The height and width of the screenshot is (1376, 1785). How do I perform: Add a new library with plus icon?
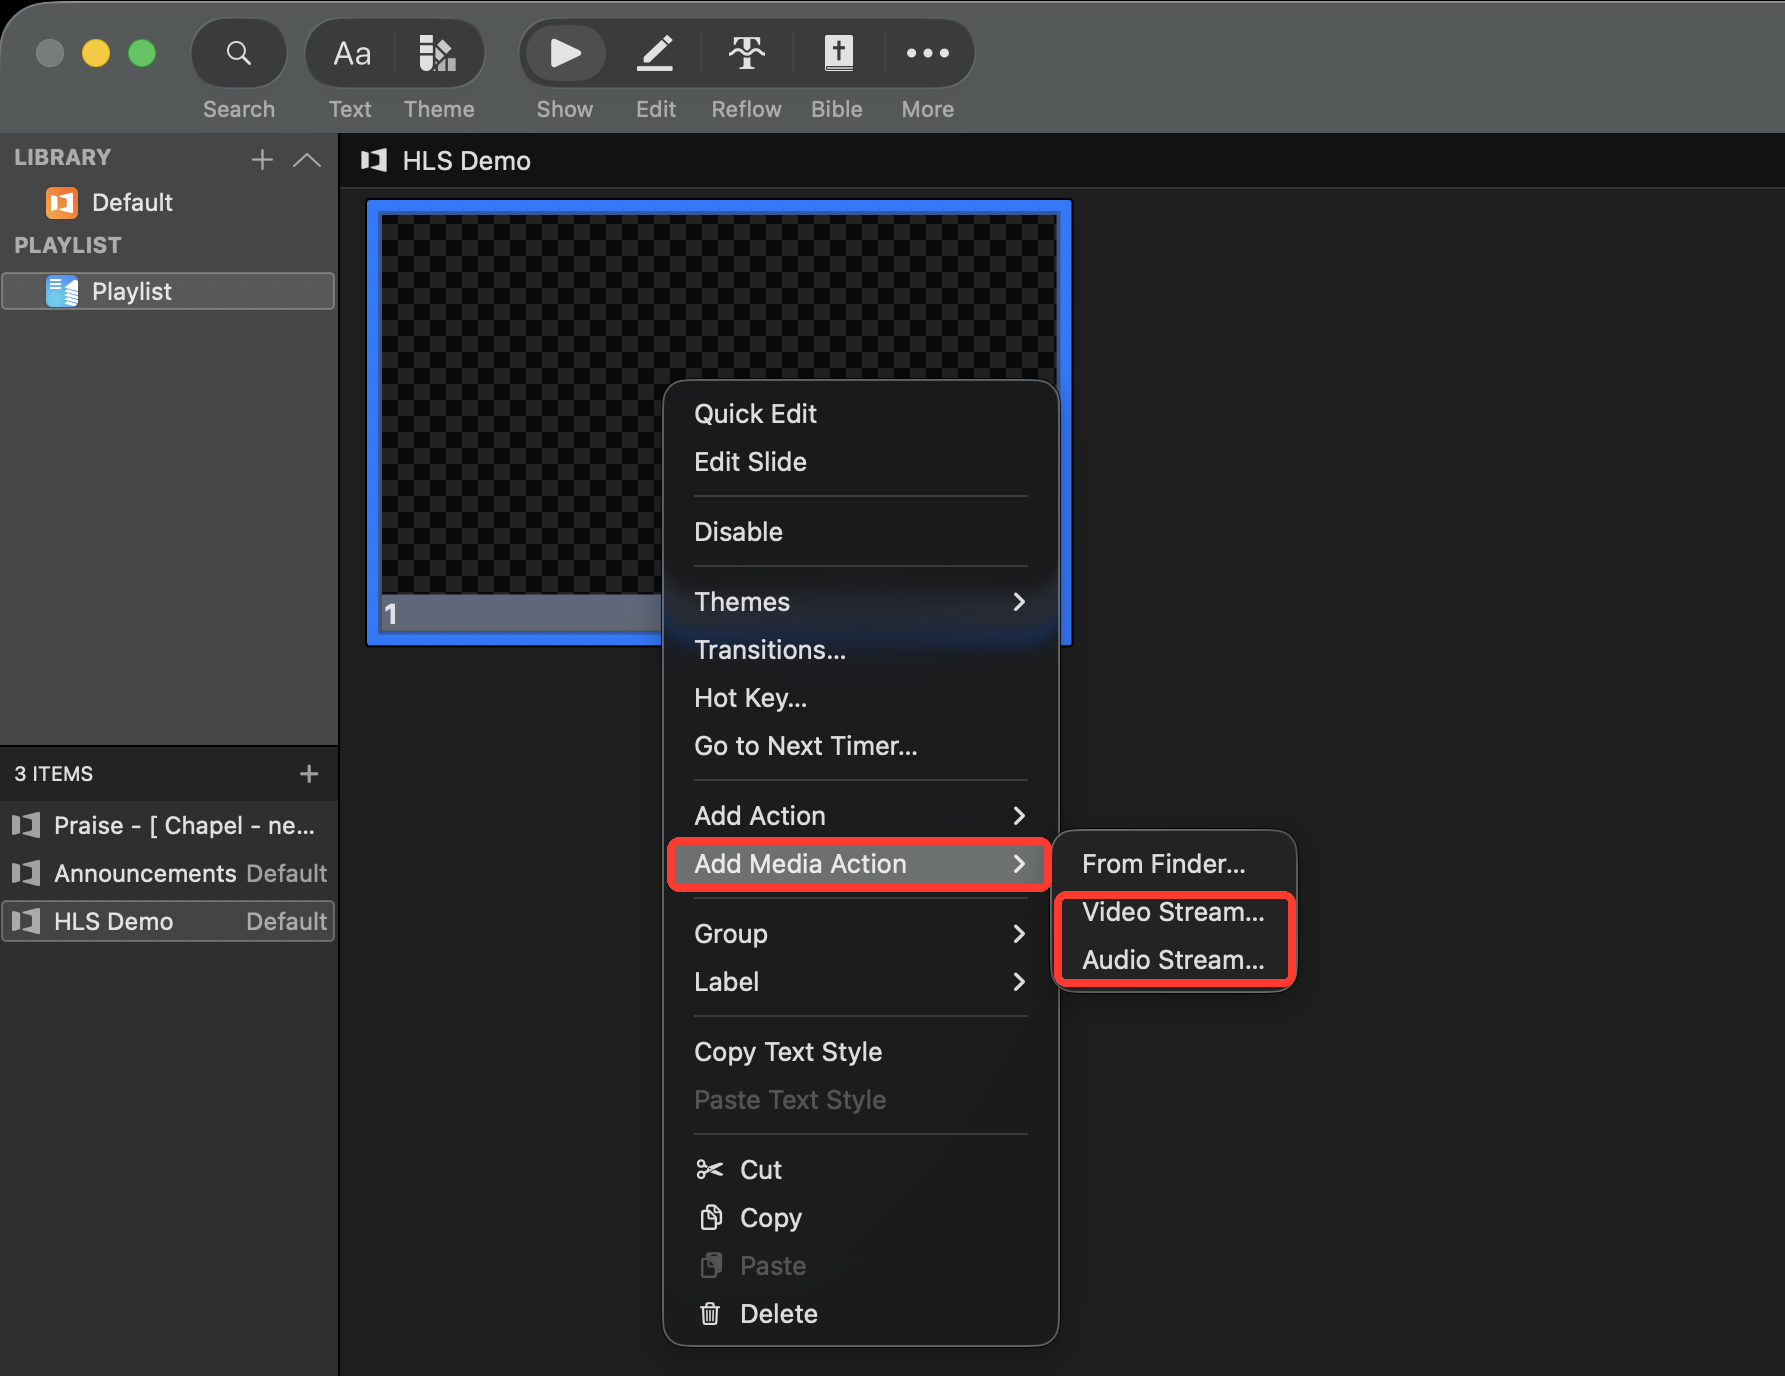[x=262, y=159]
